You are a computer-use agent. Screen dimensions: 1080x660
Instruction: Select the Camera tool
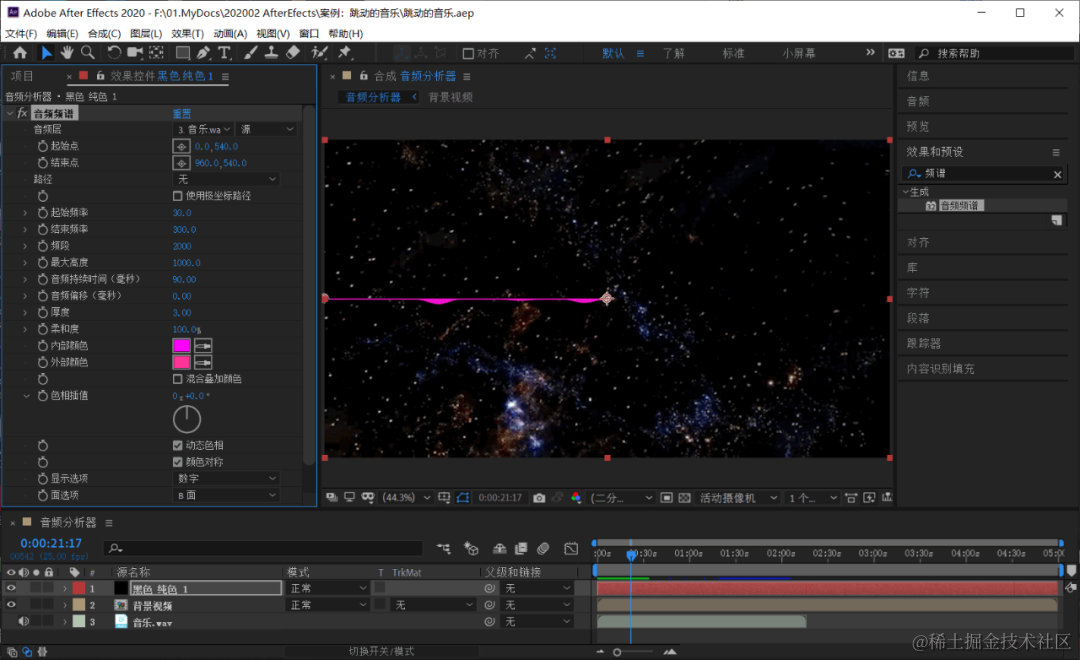tap(135, 52)
